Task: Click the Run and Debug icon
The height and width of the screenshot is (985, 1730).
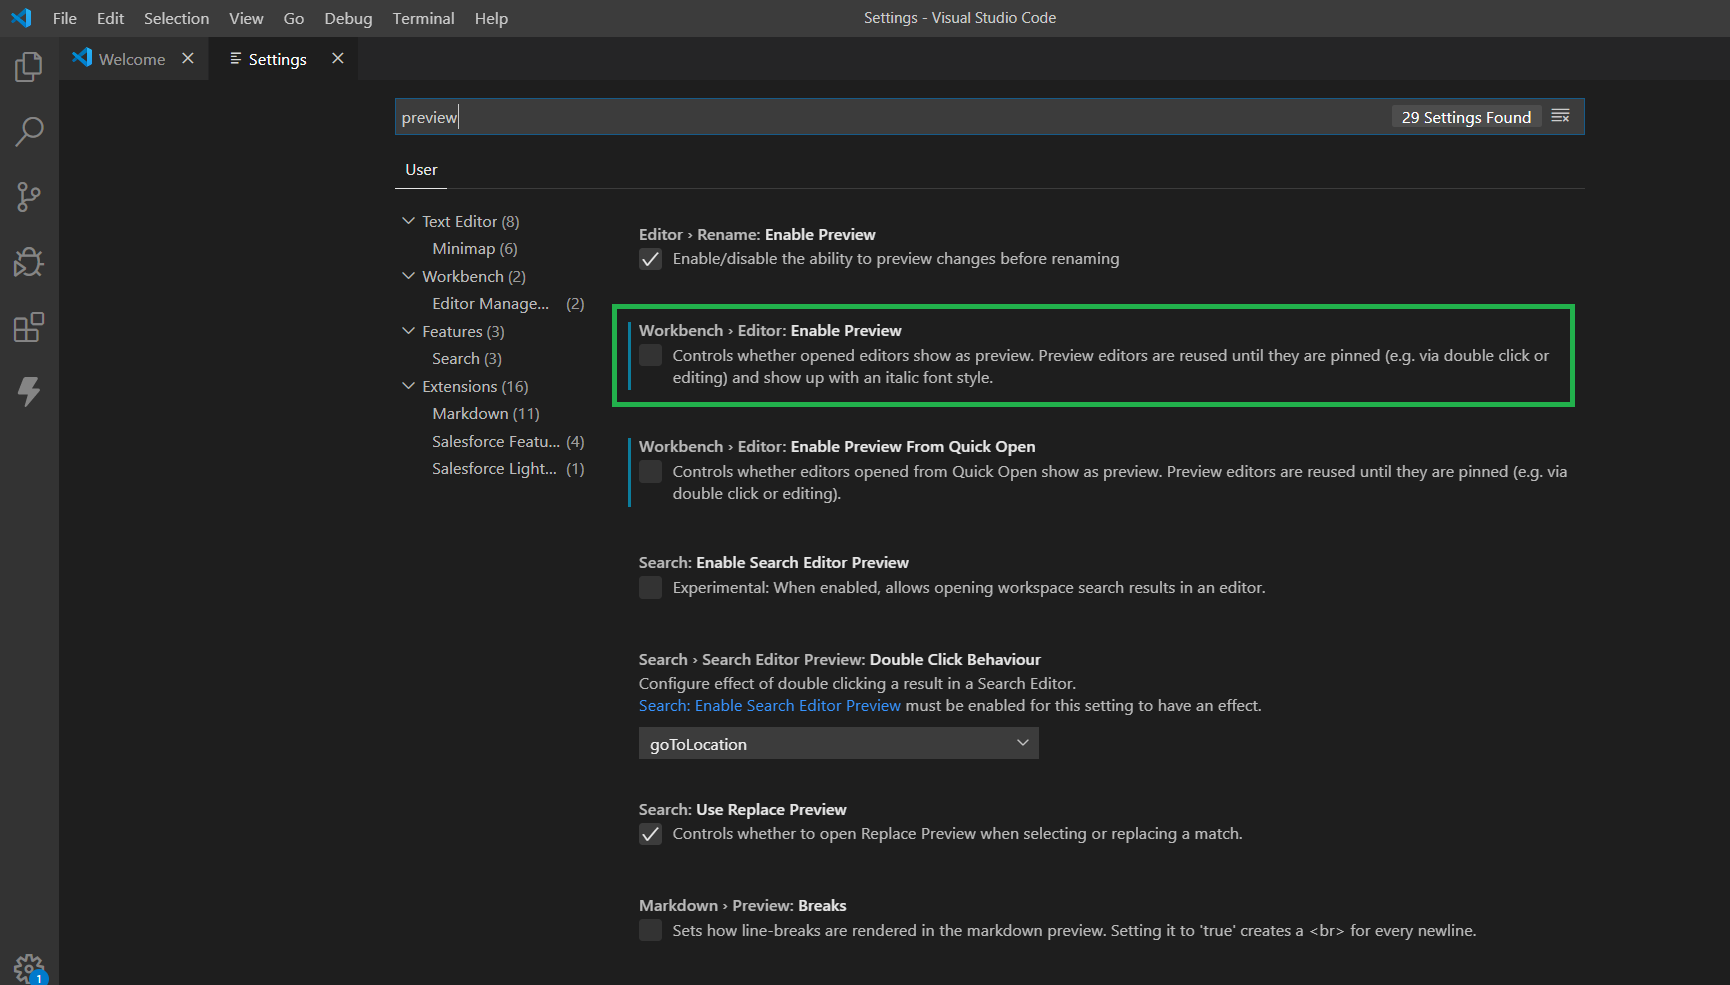Action: (x=28, y=262)
